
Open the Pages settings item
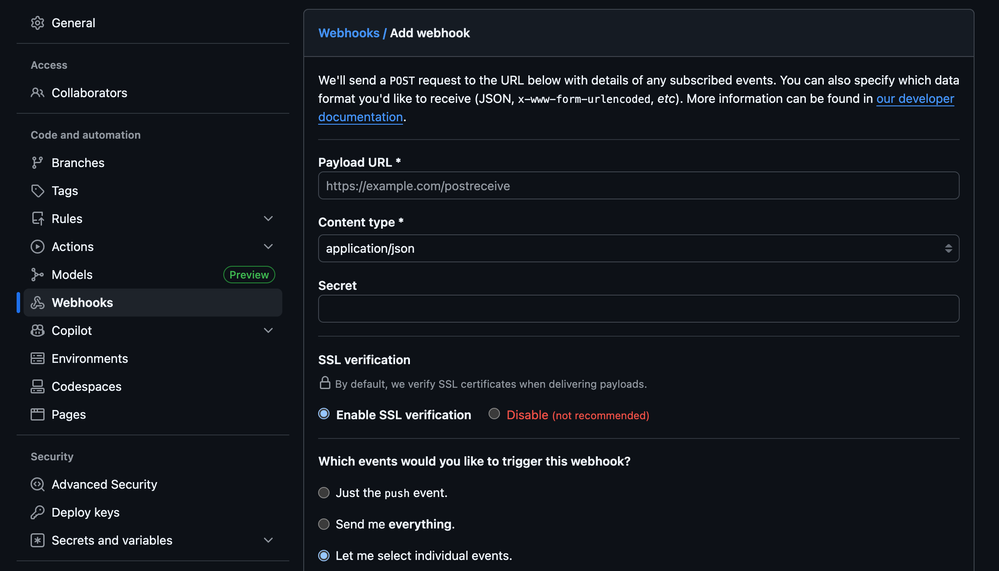[69, 415]
